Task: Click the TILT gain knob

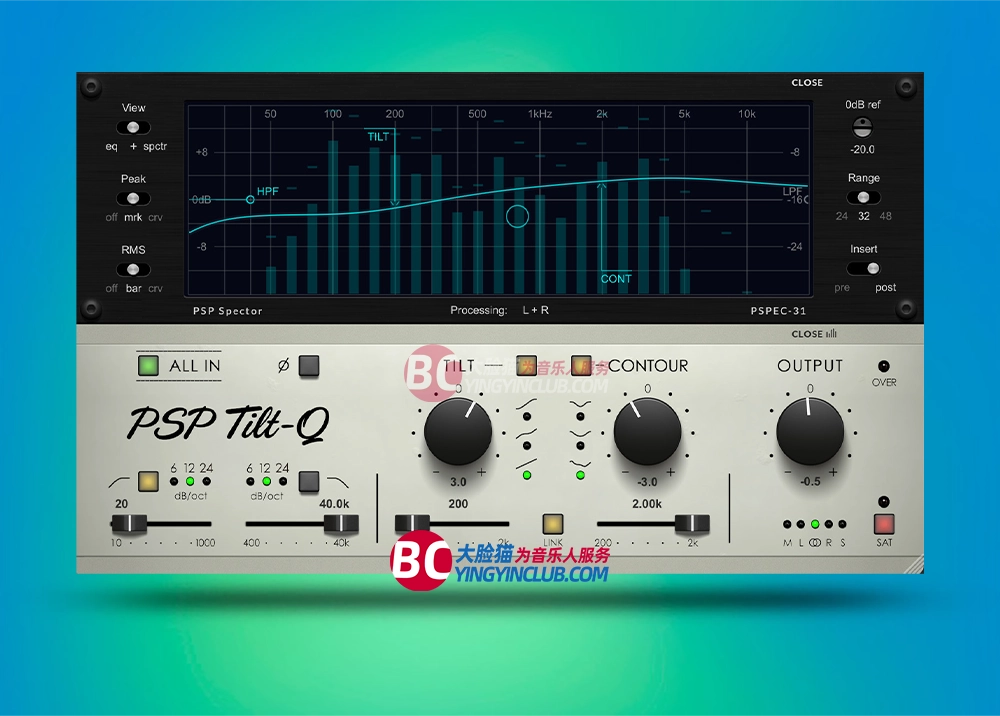Action: coord(458,431)
